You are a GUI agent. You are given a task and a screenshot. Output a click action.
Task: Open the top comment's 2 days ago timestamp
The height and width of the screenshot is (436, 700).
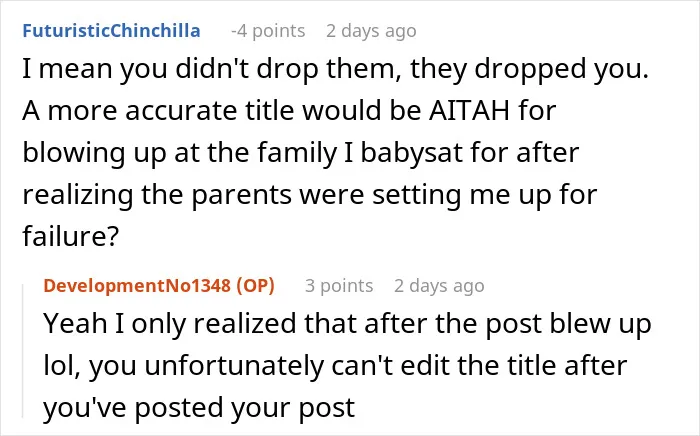(x=371, y=31)
